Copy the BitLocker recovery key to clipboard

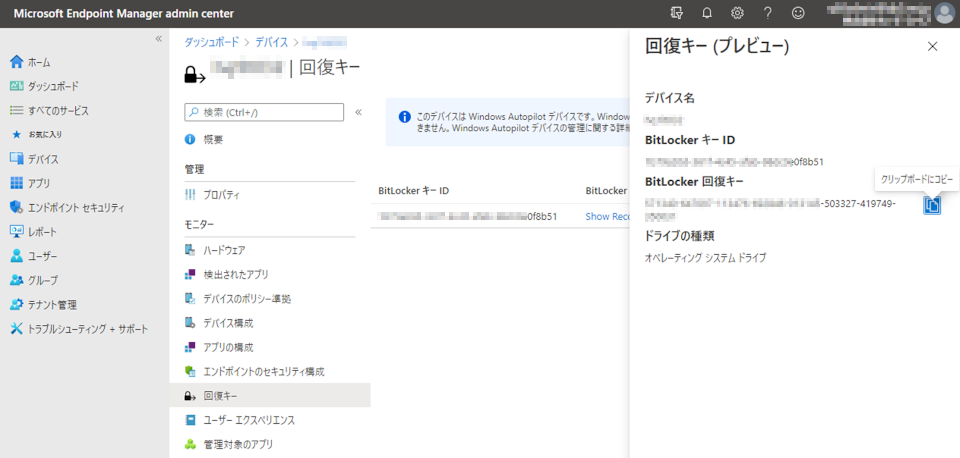click(932, 206)
